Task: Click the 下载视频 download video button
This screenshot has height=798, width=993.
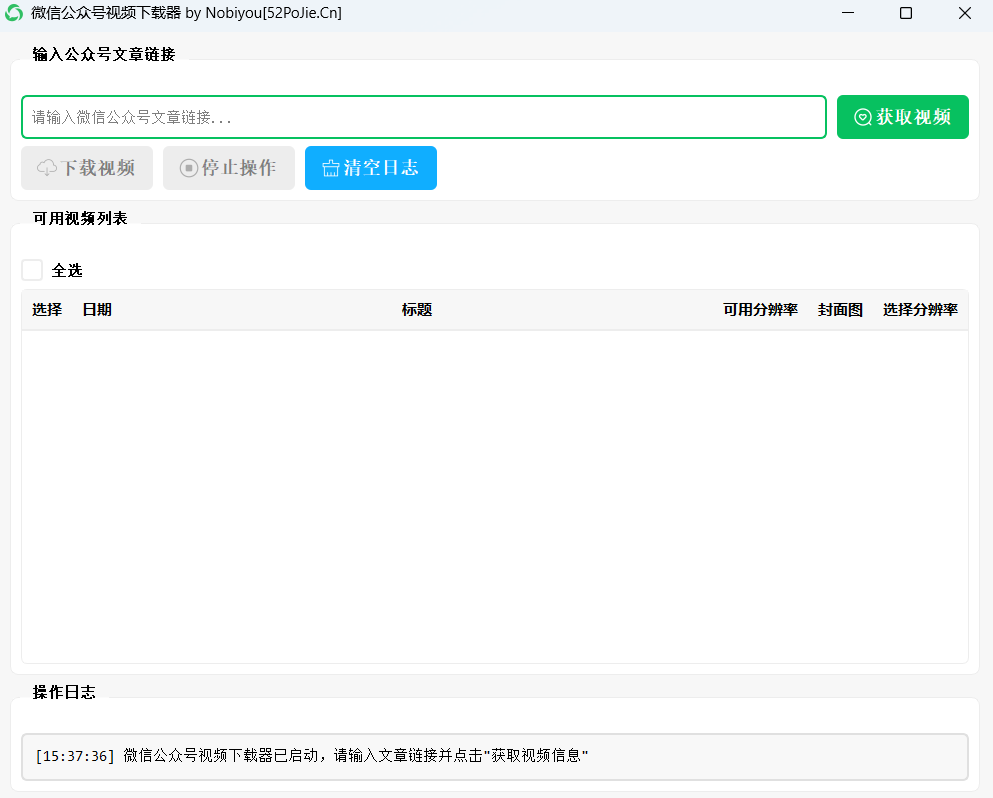Action: click(x=87, y=168)
